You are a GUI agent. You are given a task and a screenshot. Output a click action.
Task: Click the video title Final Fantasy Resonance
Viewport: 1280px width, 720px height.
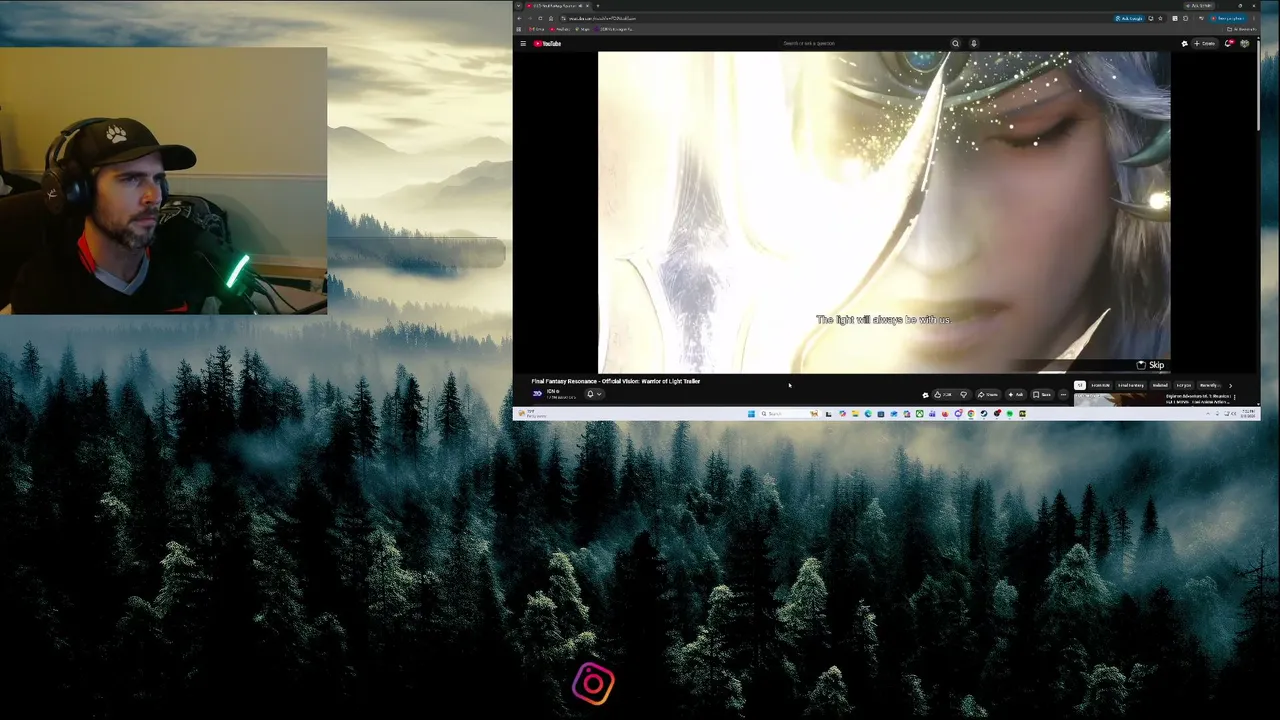[616, 381]
